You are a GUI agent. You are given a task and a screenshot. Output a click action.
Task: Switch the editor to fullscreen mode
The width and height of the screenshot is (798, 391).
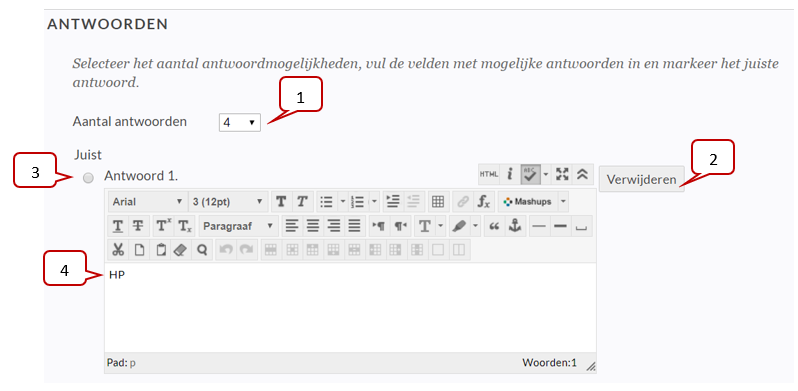[562, 174]
